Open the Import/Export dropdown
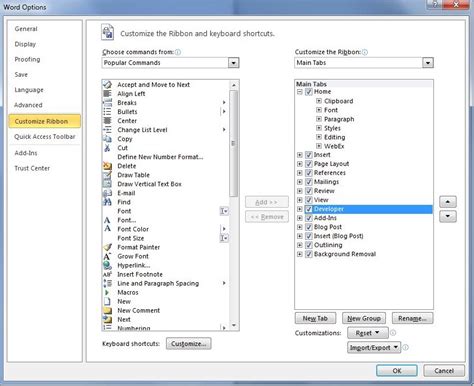This screenshot has height=386, width=474. [374, 348]
